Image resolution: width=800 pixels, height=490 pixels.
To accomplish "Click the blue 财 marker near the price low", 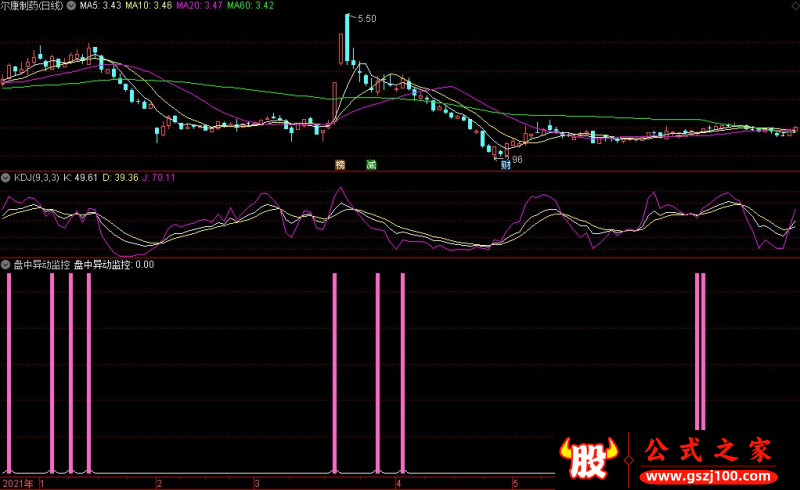I will 506,166.
